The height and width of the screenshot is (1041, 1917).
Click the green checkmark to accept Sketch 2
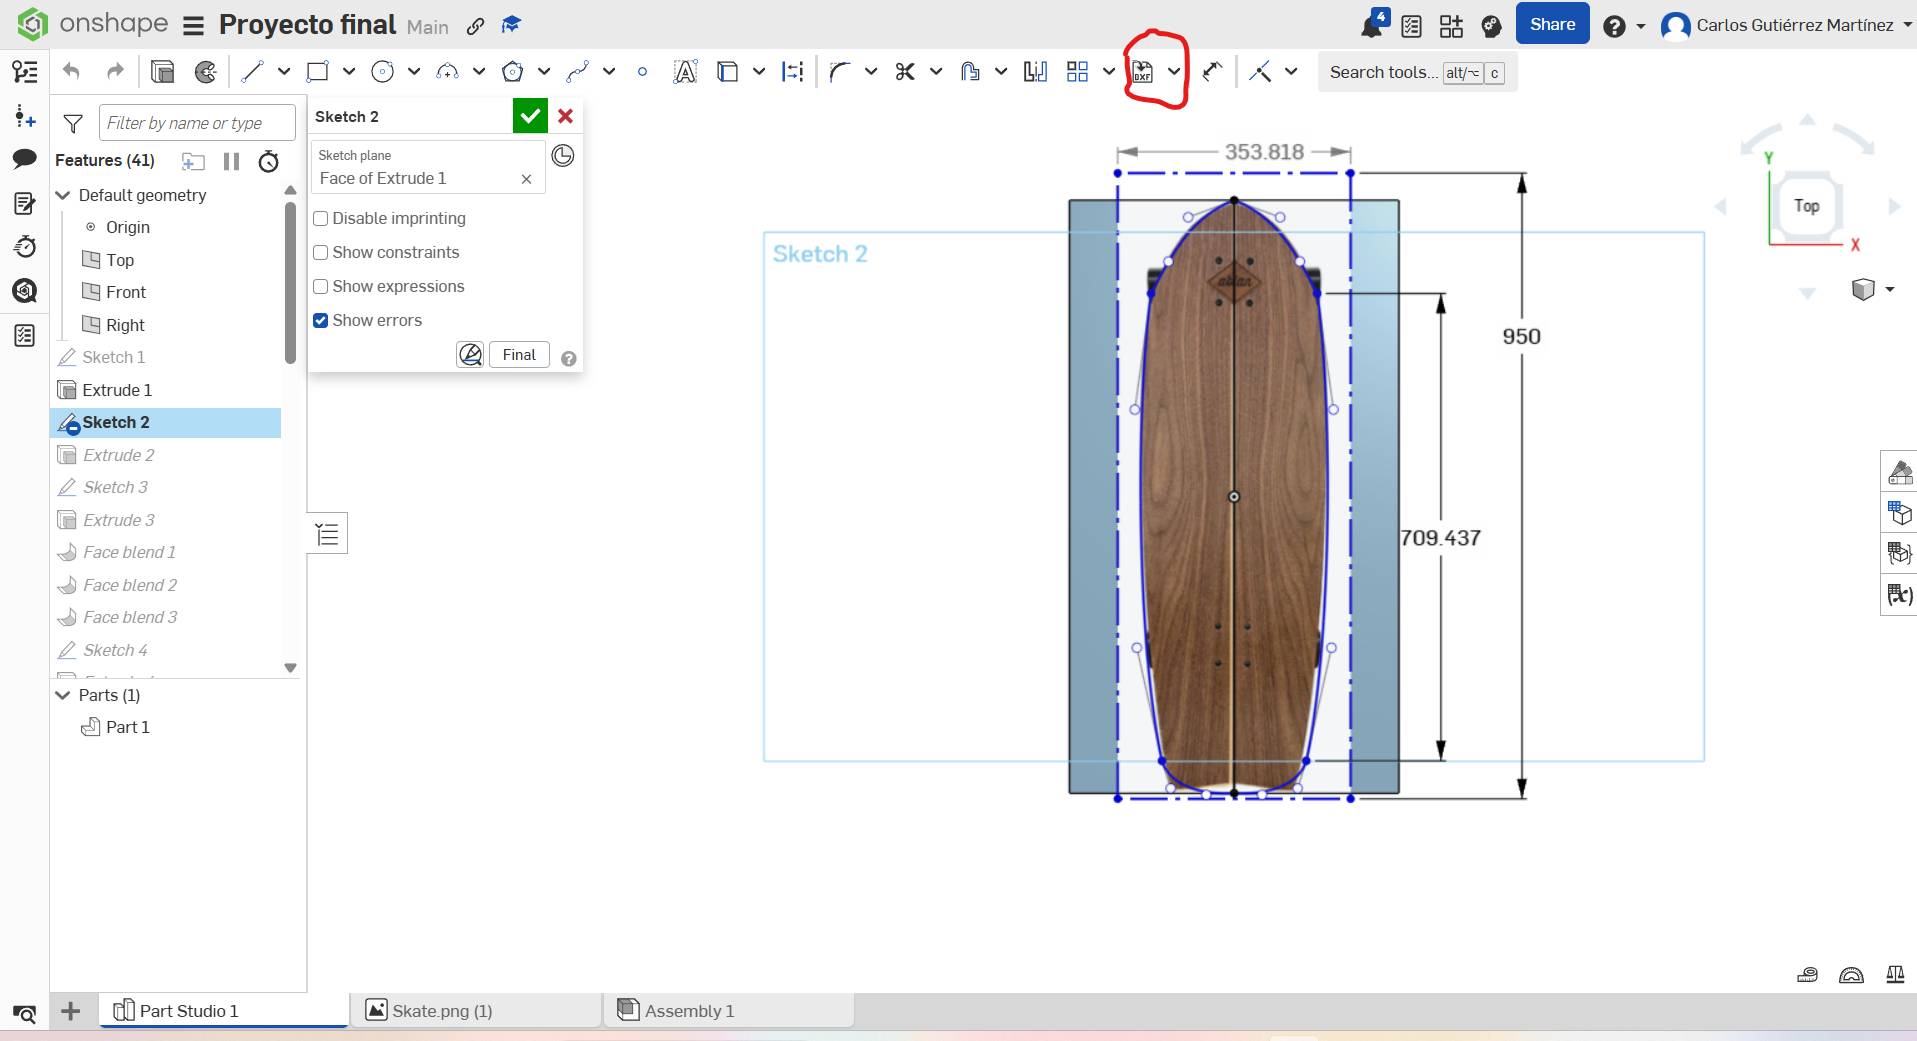coord(529,115)
